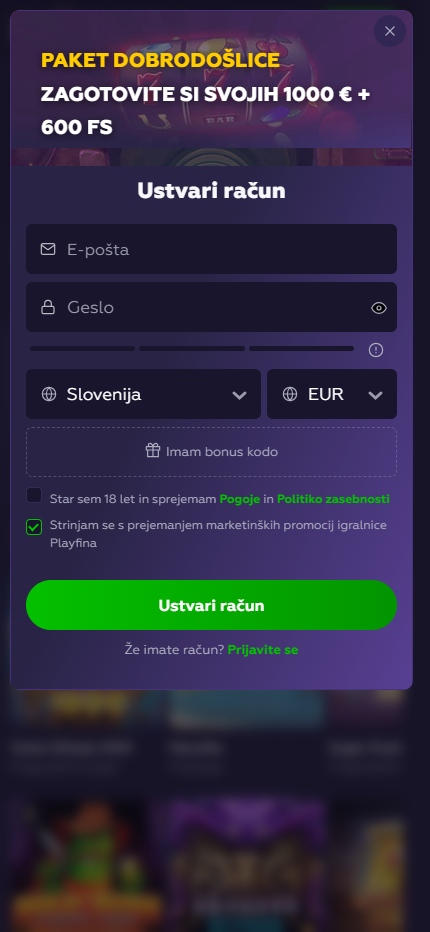Click the globe icon beside Slovenija
Viewport: 430px width, 932px height.
coord(49,394)
